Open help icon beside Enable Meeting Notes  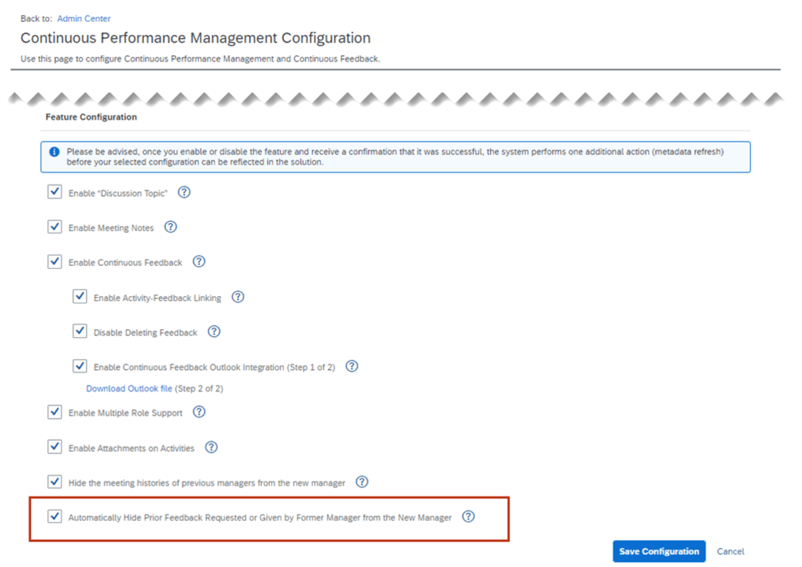(x=171, y=227)
